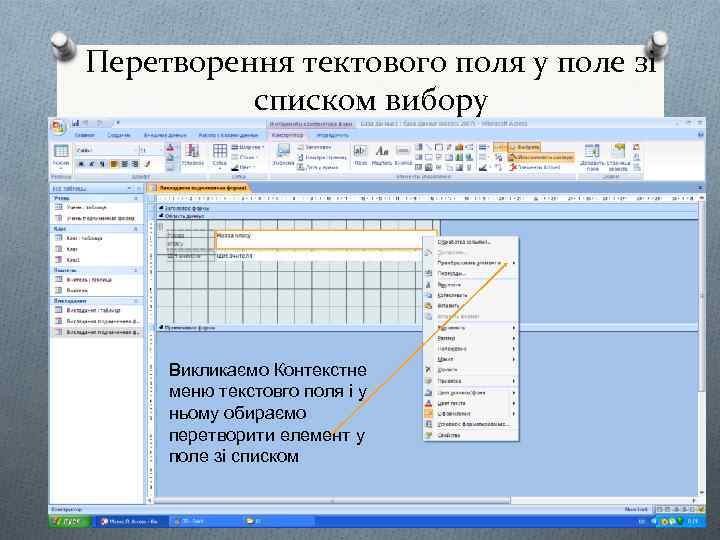This screenshot has height=540, width=720.
Task: Click the Примечание формы section bar
Action: click(427, 327)
